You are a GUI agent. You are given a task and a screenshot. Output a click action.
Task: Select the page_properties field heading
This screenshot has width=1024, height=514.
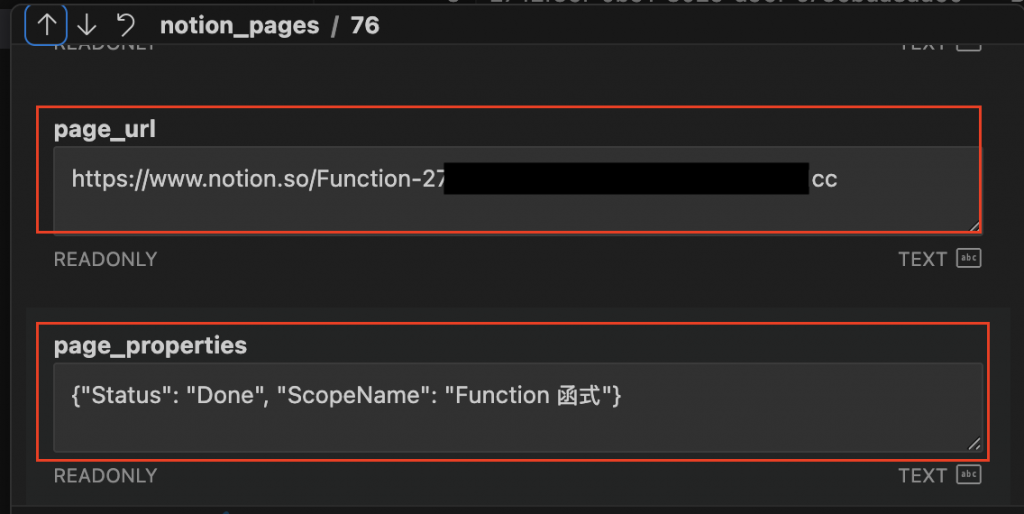click(x=150, y=345)
